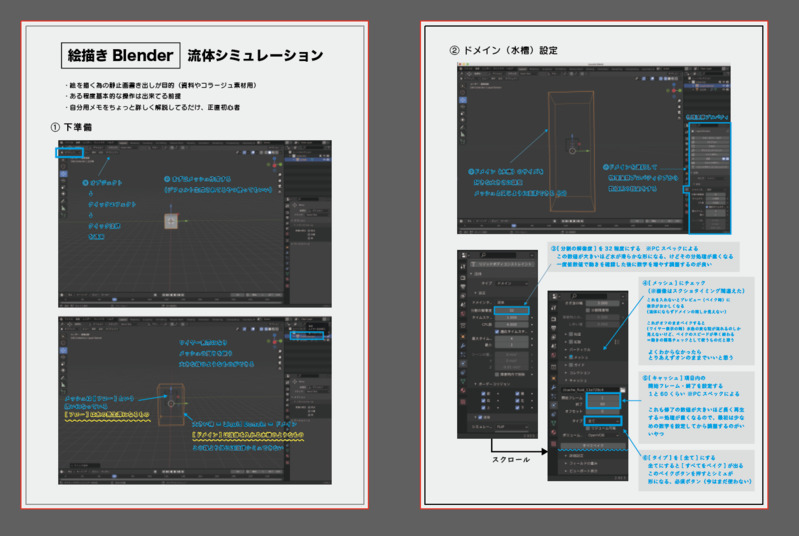Expand ビューポート表示 section in right panel
Image resolution: width=799 pixels, height=536 pixels.
click(581, 471)
